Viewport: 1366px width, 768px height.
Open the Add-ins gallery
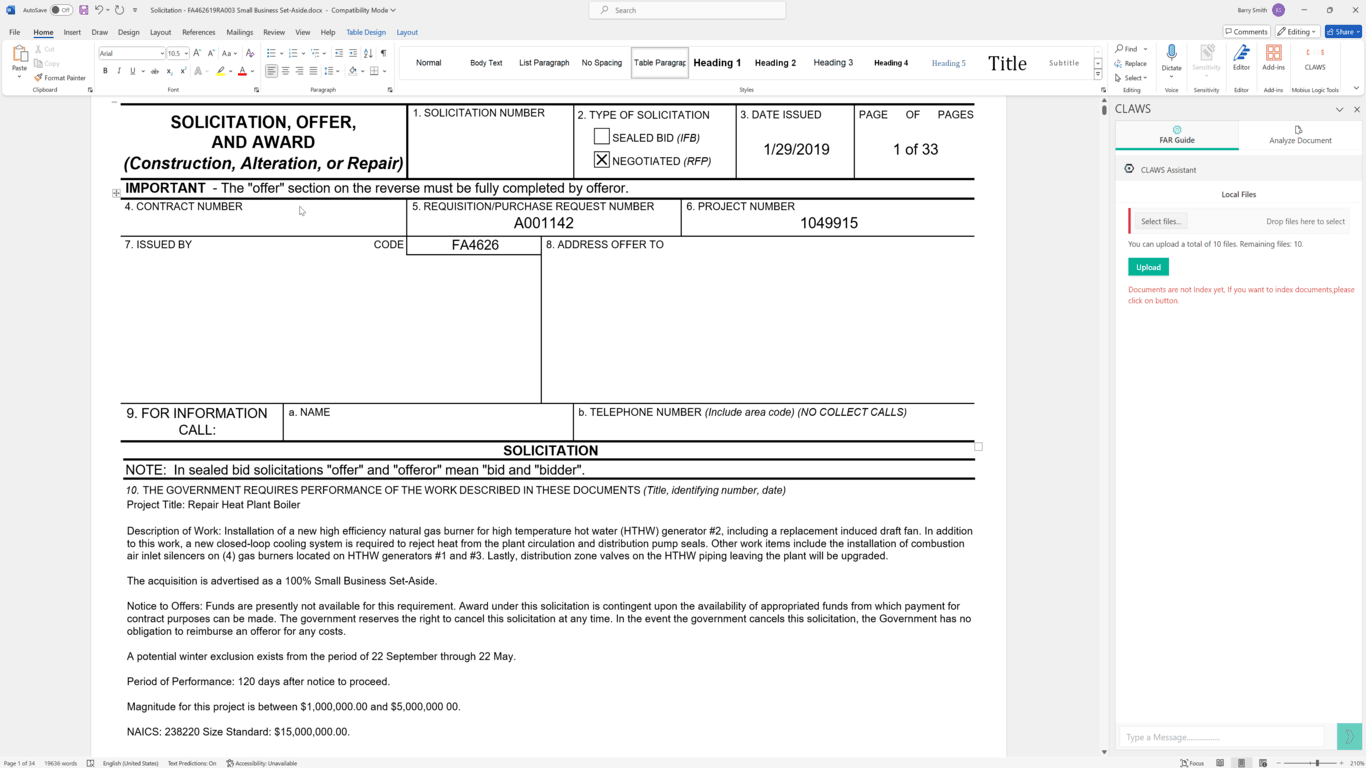[1273, 57]
